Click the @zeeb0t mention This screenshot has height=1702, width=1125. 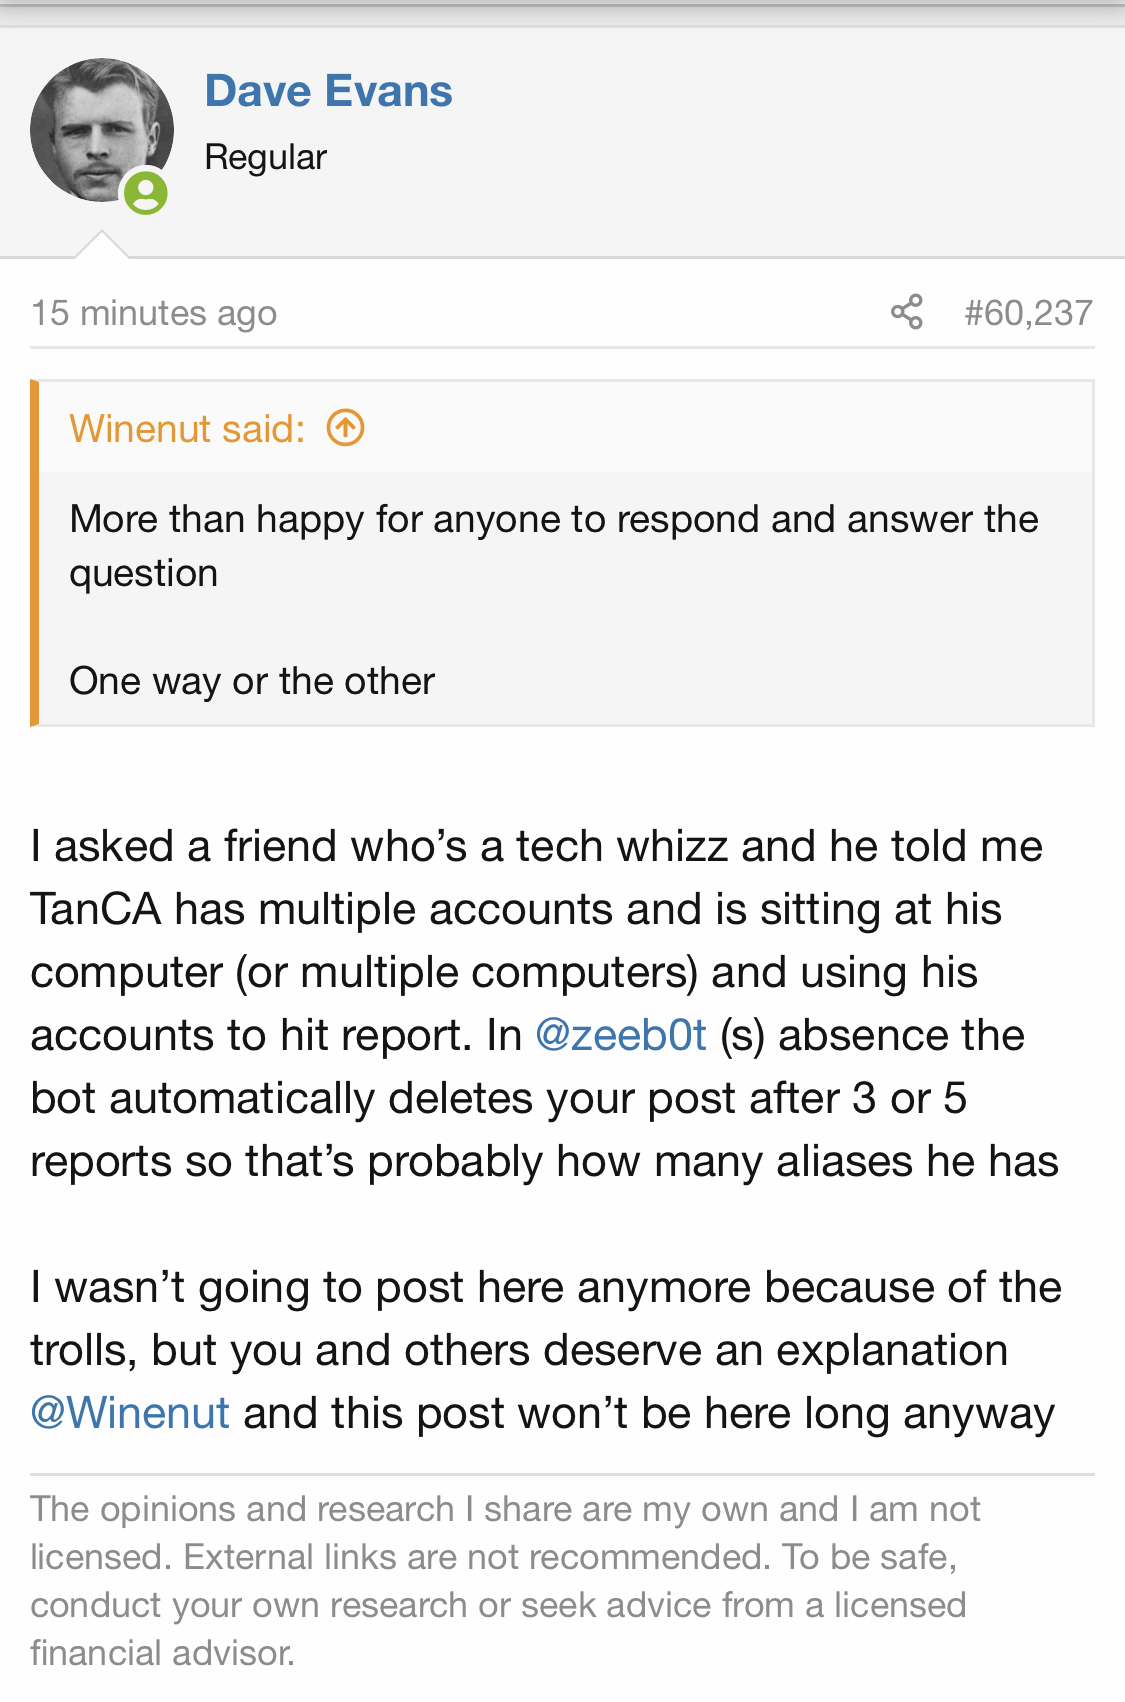[x=621, y=1035]
